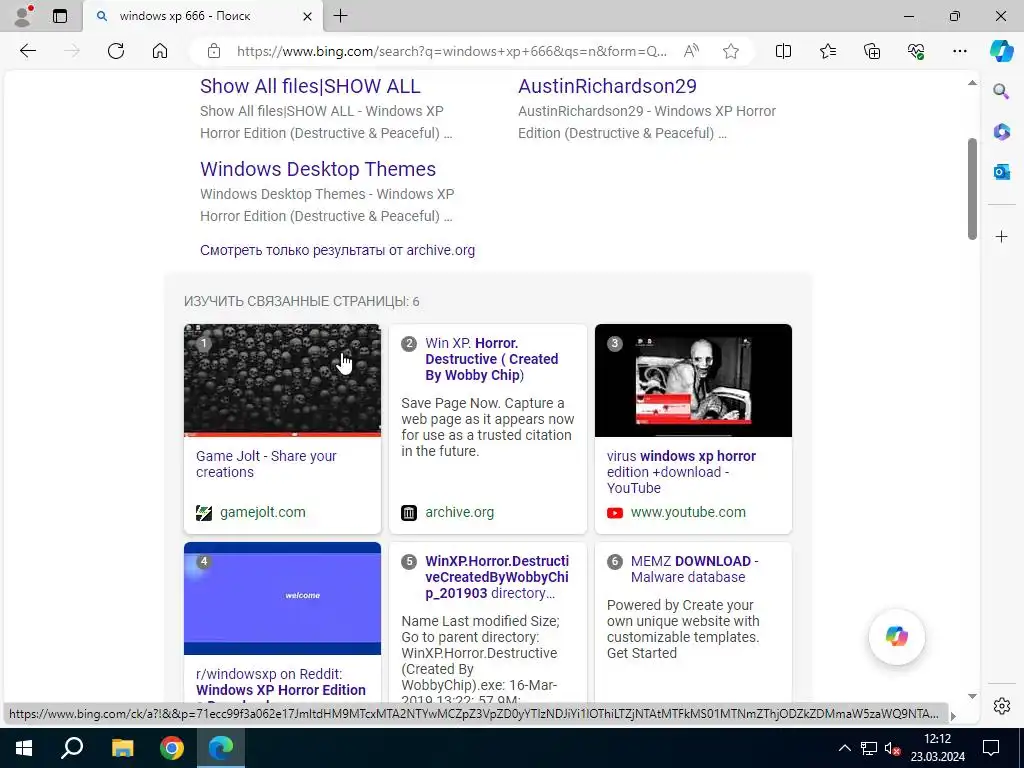
Task: Open 'MEMZ DOWNLOAD - Malware database' link
Action: click(x=695, y=569)
